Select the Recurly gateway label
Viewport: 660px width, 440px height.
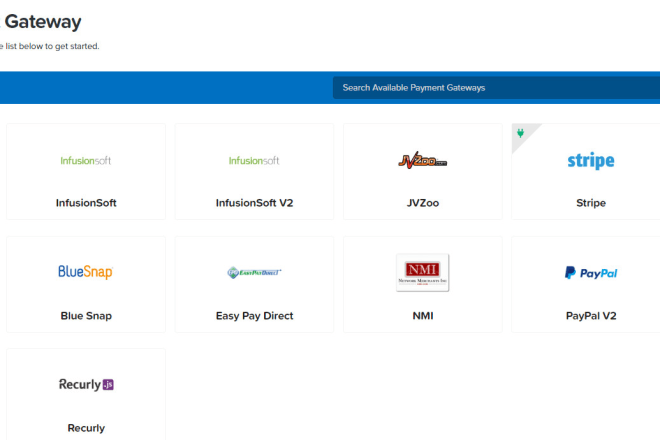coord(86,428)
